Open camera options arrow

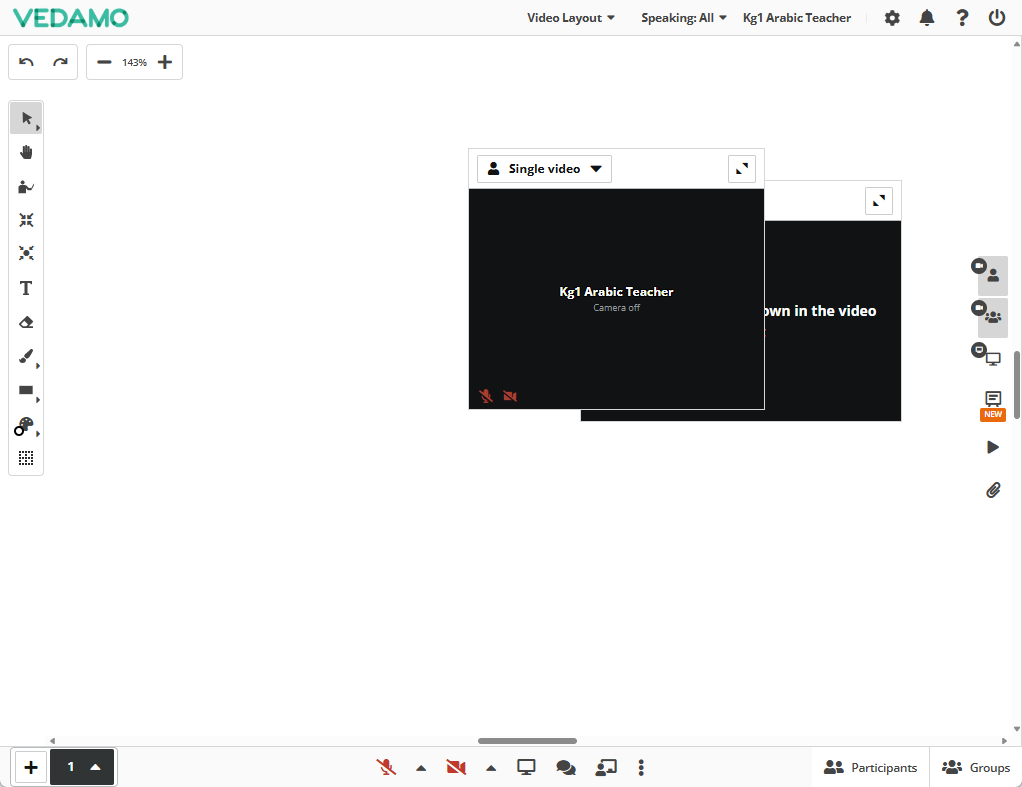[x=491, y=768]
